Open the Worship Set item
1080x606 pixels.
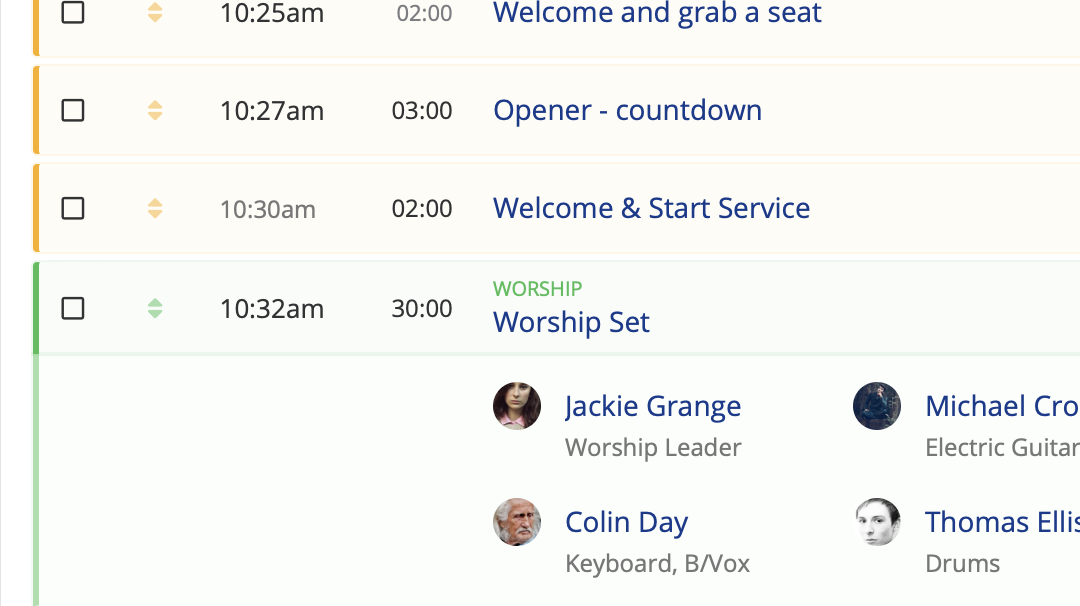571,322
